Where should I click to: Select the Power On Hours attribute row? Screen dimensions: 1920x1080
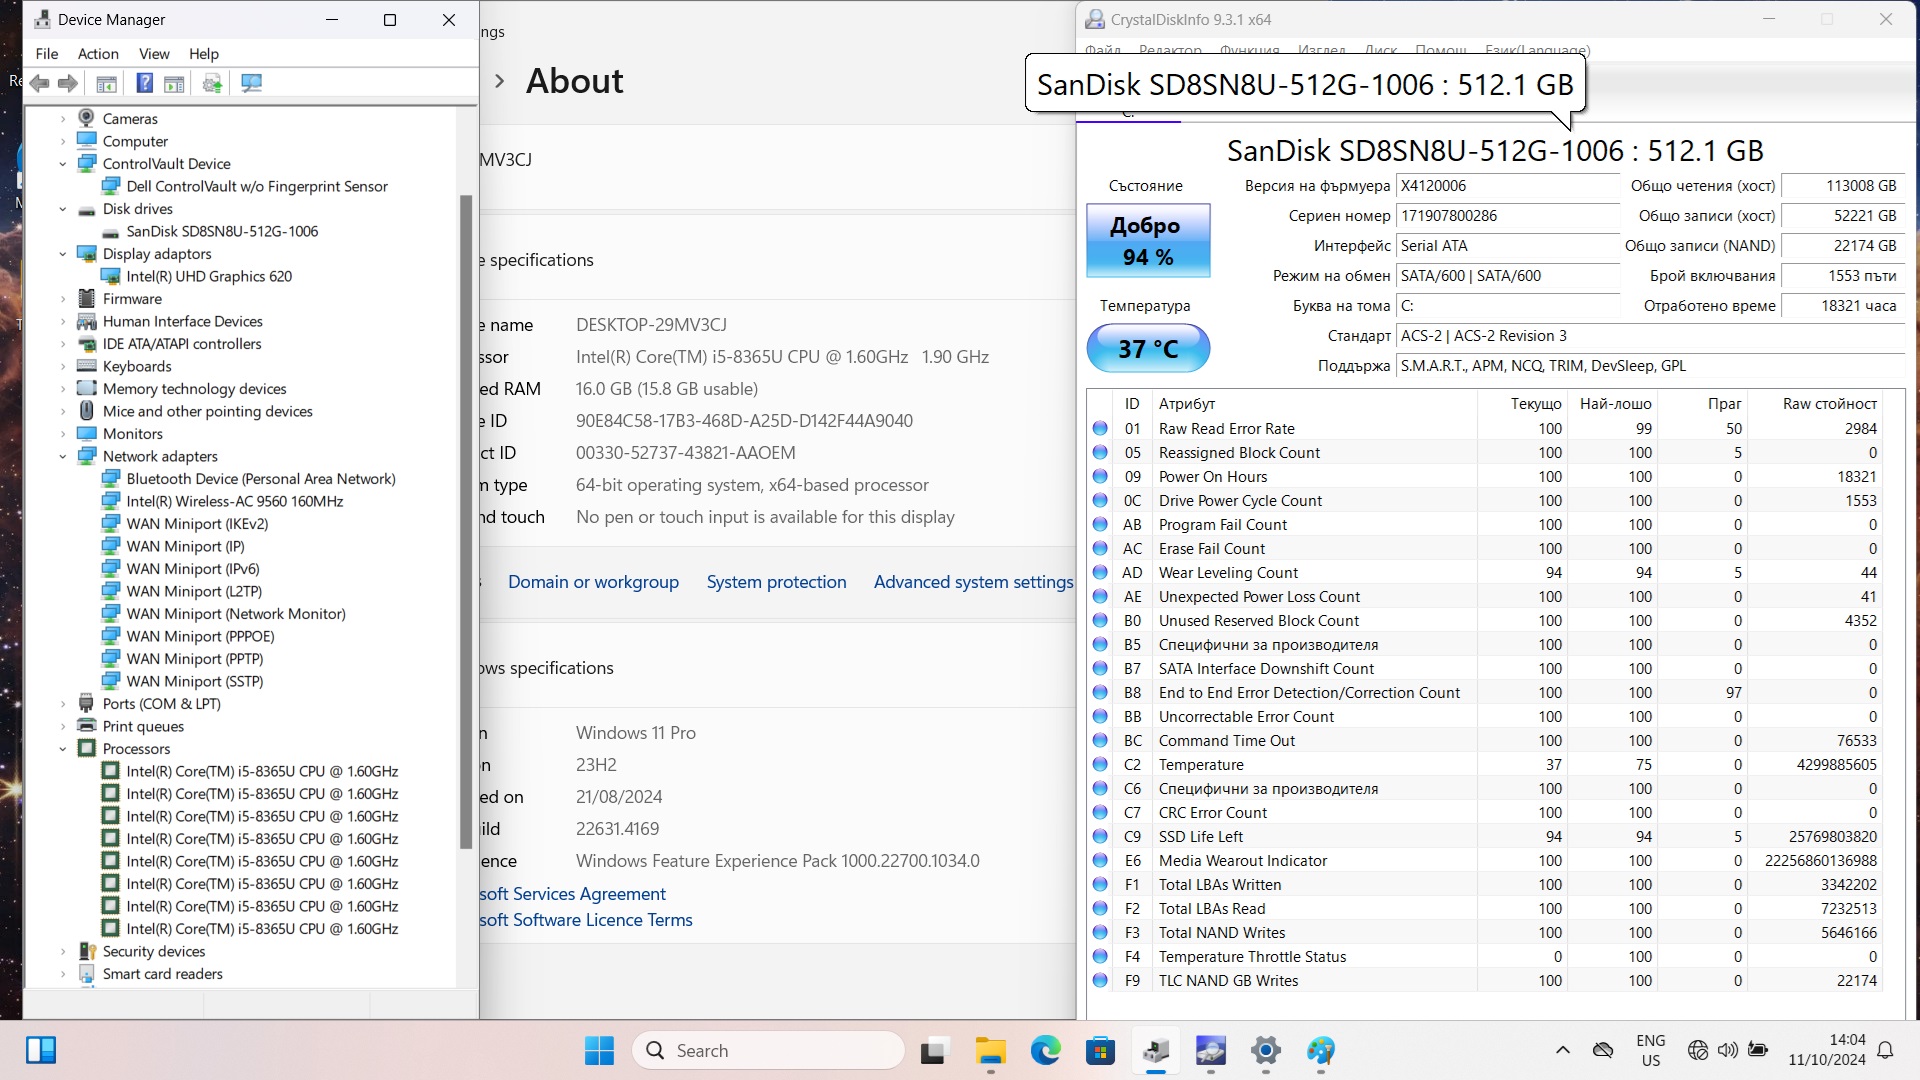(1486, 477)
